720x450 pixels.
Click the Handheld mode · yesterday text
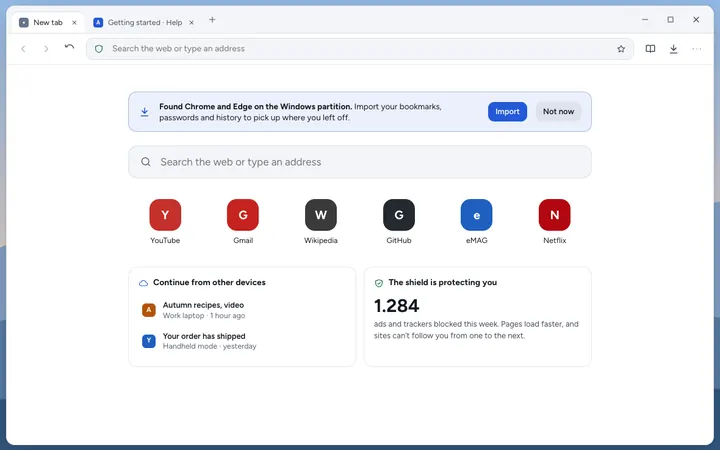[209, 347]
